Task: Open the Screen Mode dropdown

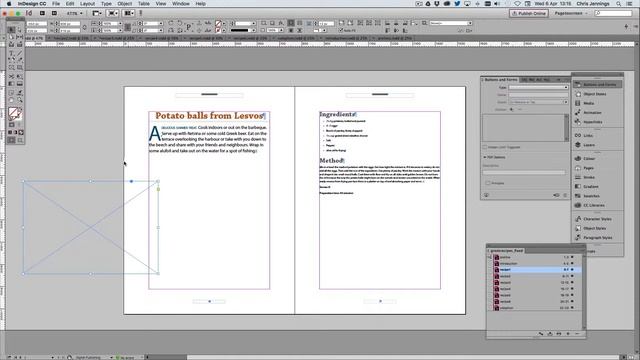Action: (112, 13)
